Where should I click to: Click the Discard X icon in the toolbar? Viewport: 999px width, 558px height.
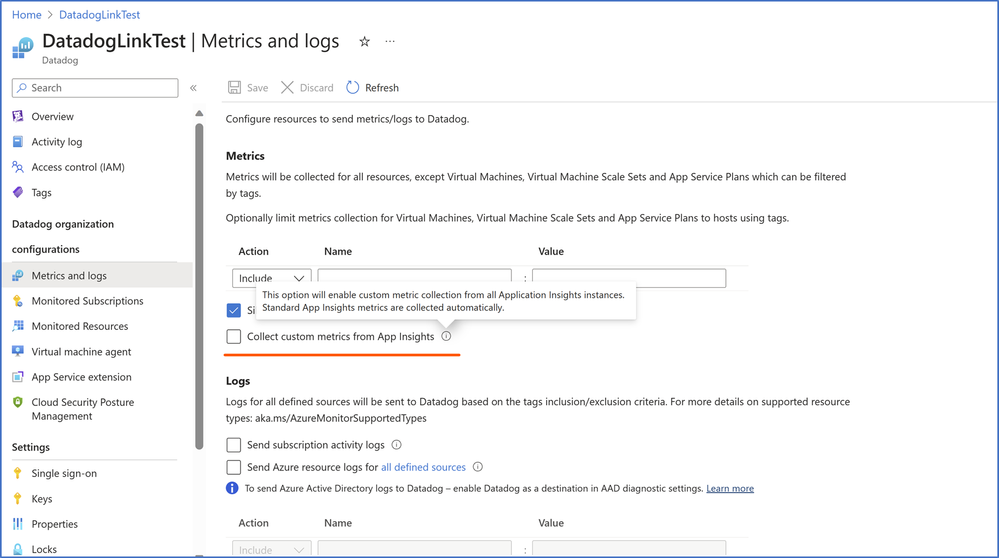coord(288,88)
